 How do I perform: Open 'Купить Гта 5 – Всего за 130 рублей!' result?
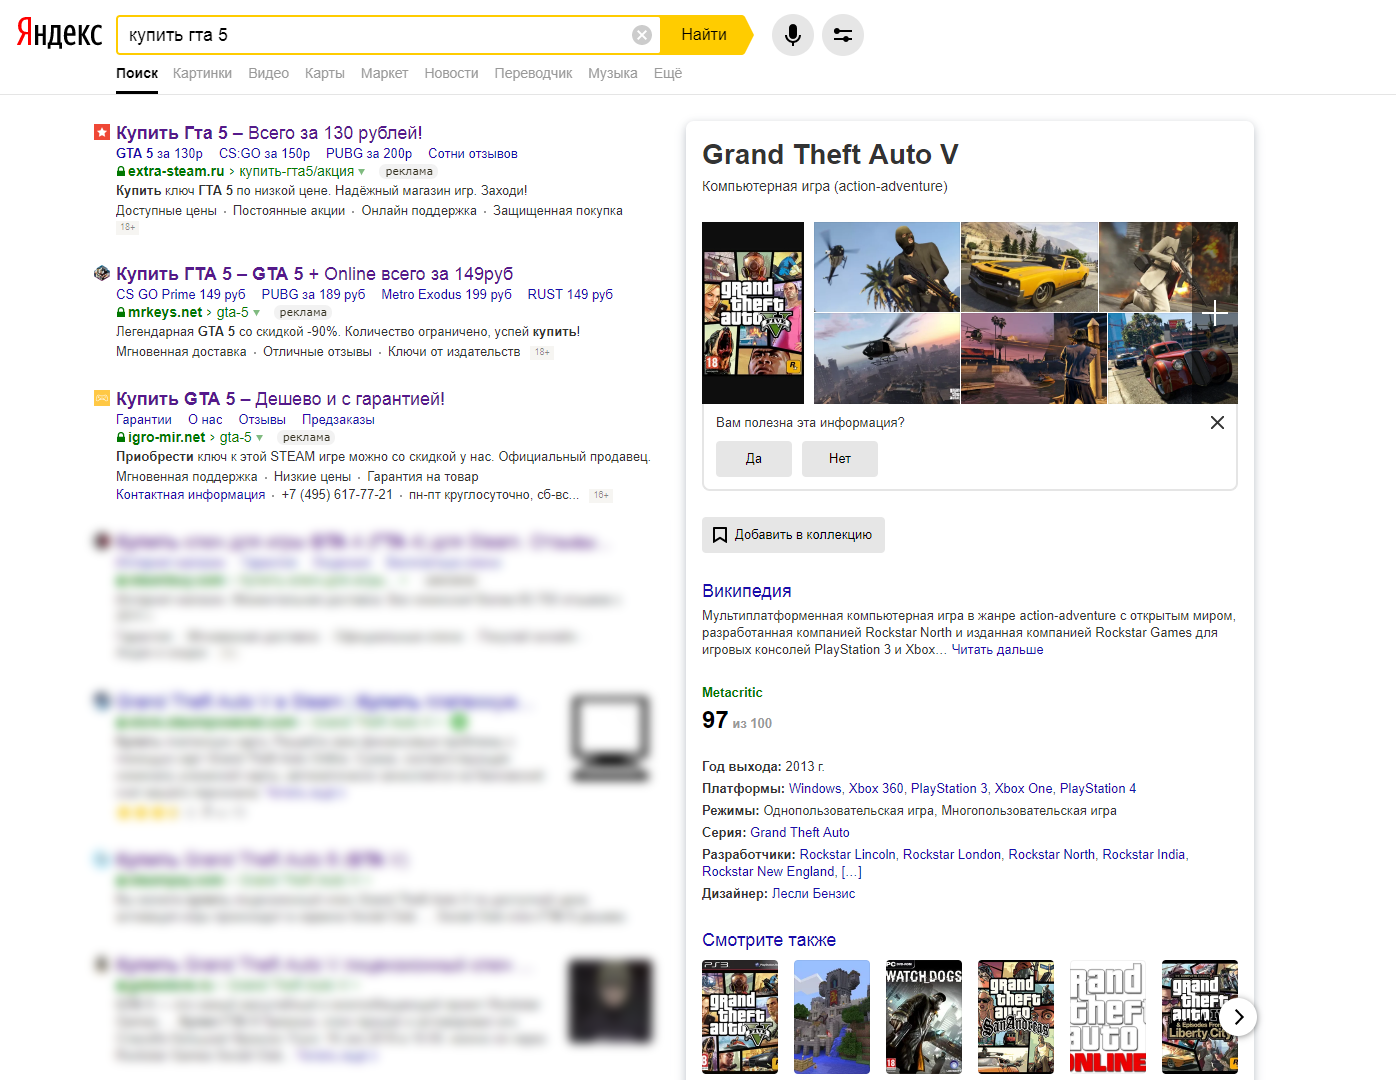pyautogui.click(x=269, y=133)
